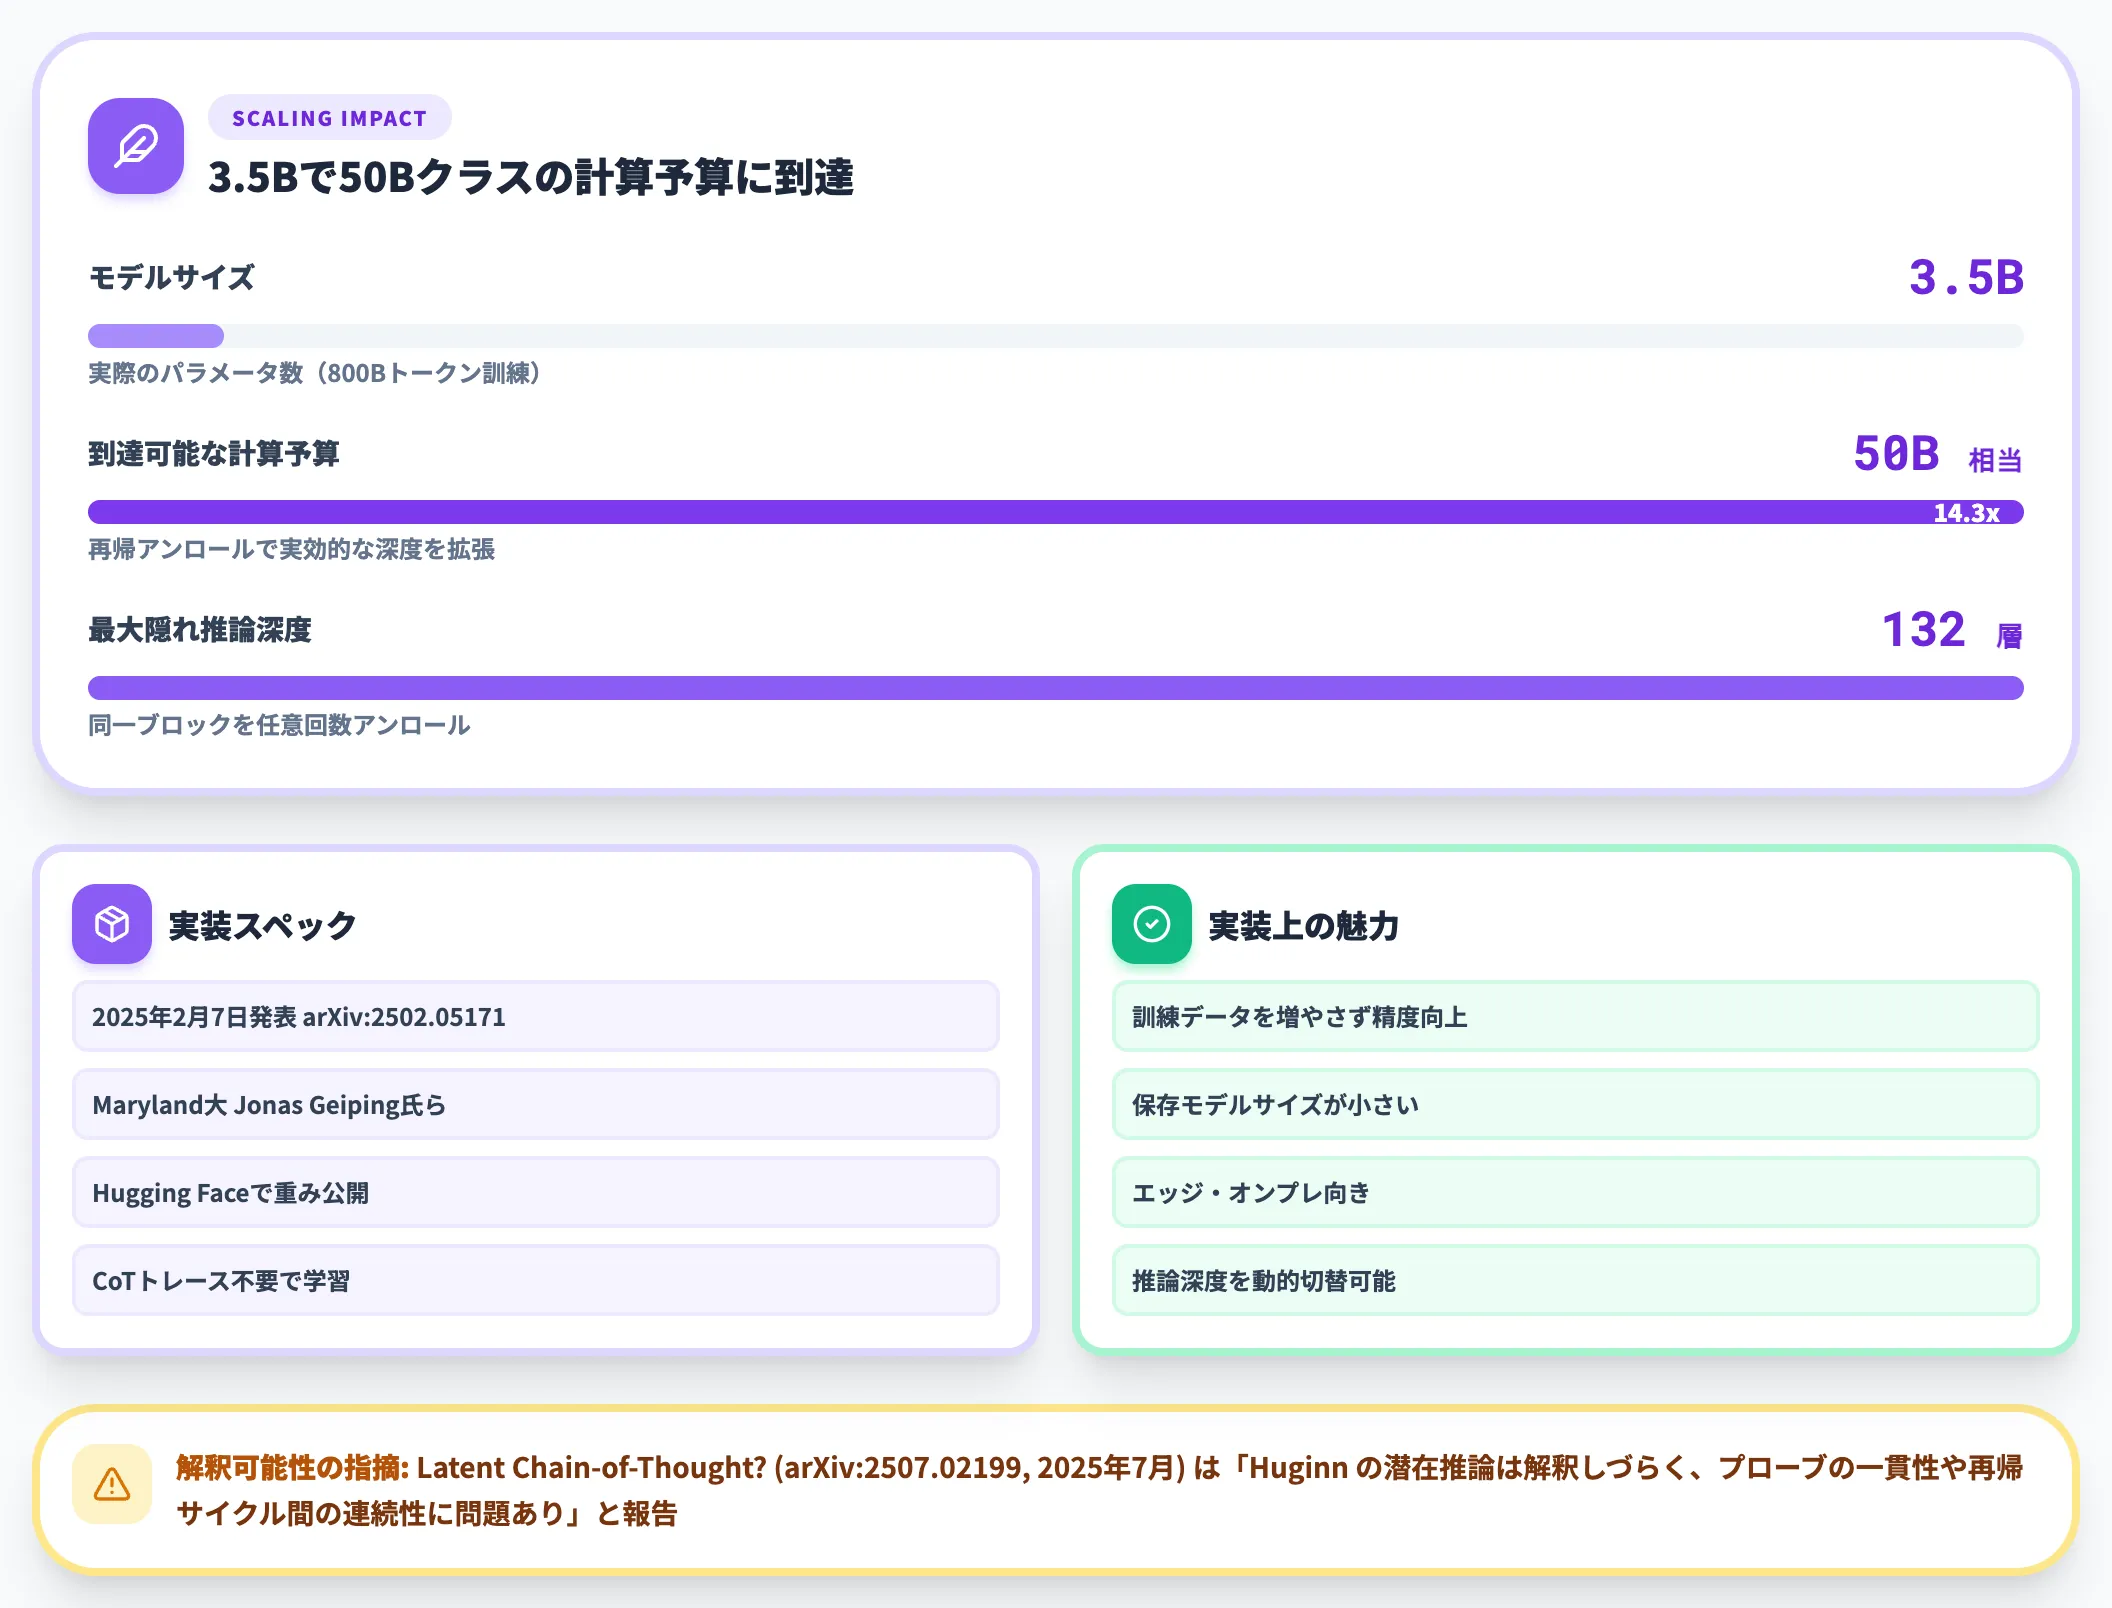Select row 推論深度を動的切替可能

coord(1576,1280)
